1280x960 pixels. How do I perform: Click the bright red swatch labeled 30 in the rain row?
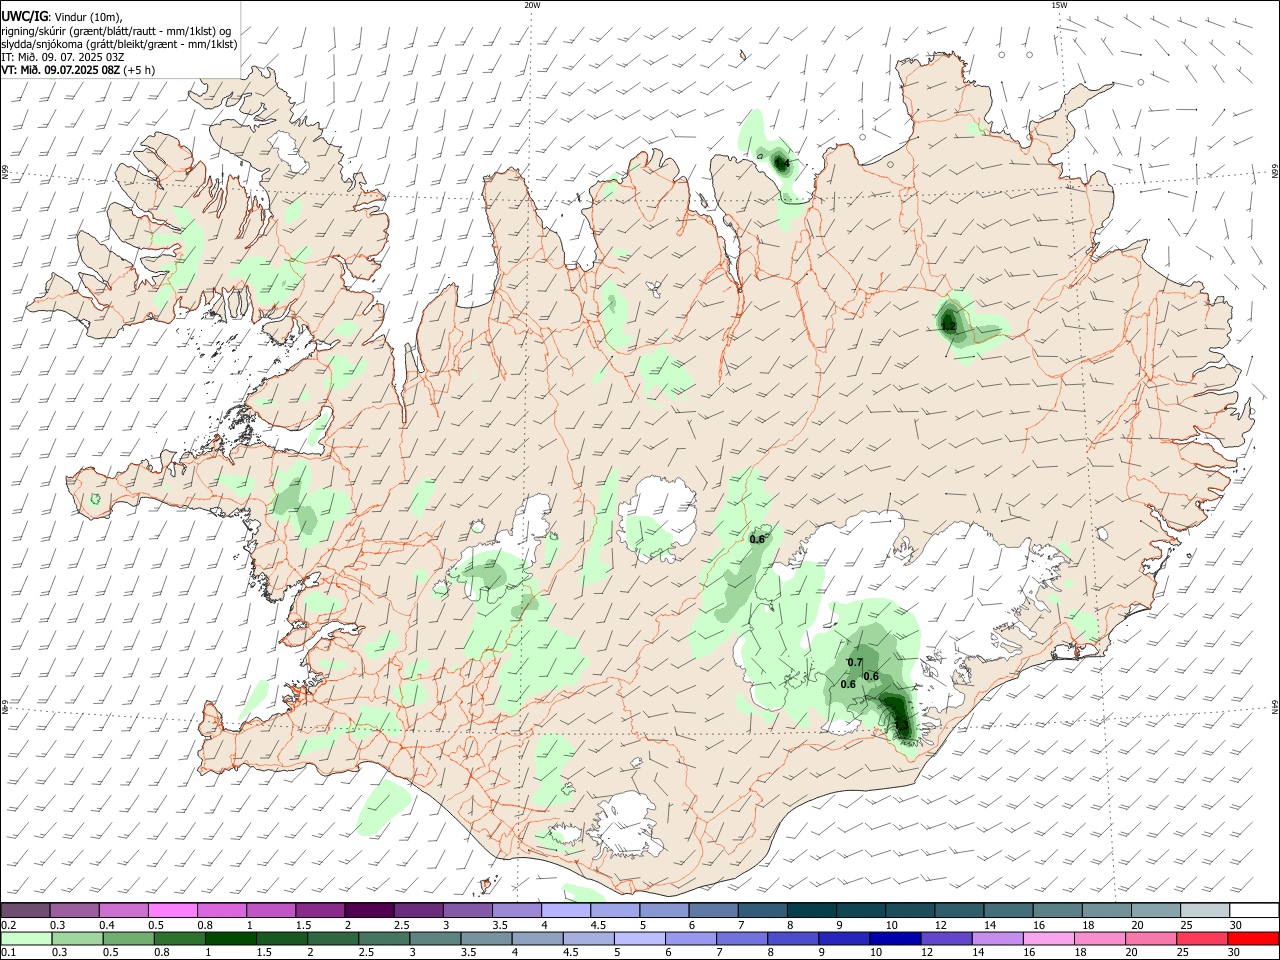(x=1253, y=938)
